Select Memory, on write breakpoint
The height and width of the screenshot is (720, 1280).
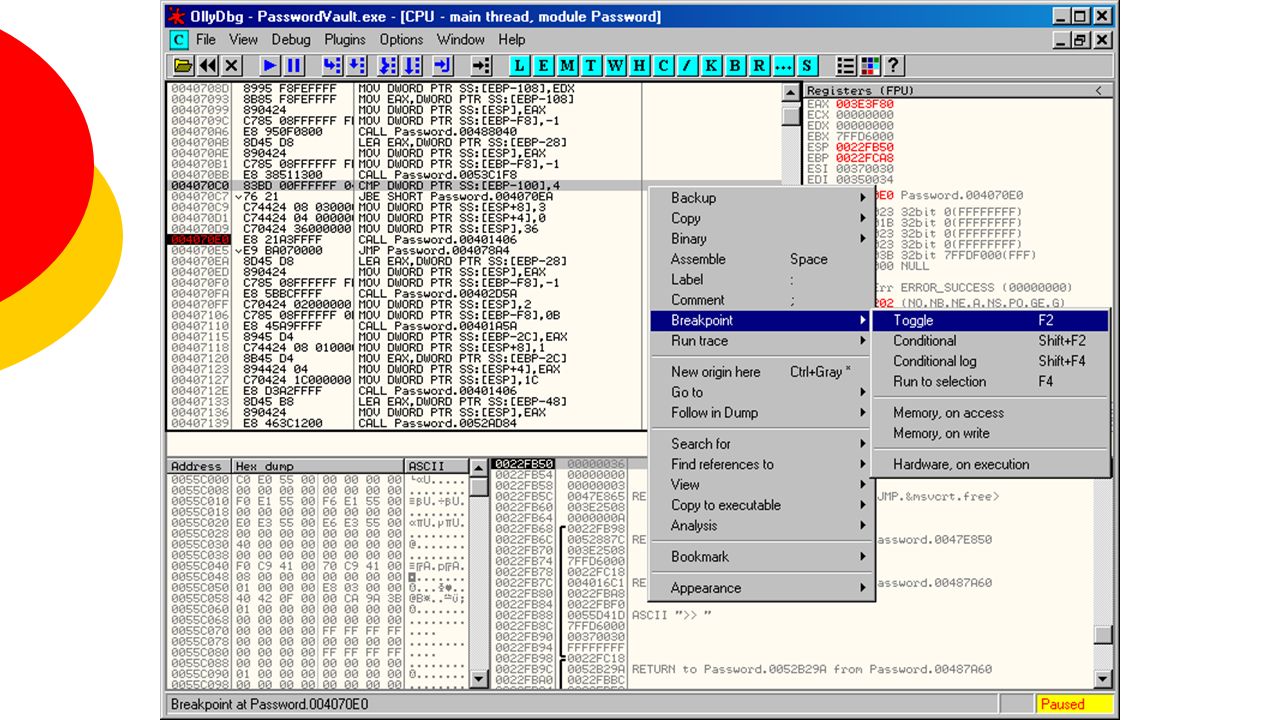click(990, 433)
